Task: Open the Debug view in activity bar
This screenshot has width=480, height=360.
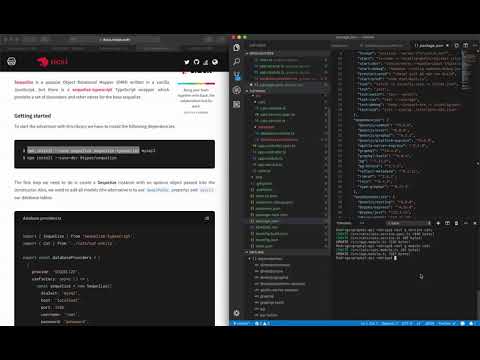Action: (237, 90)
